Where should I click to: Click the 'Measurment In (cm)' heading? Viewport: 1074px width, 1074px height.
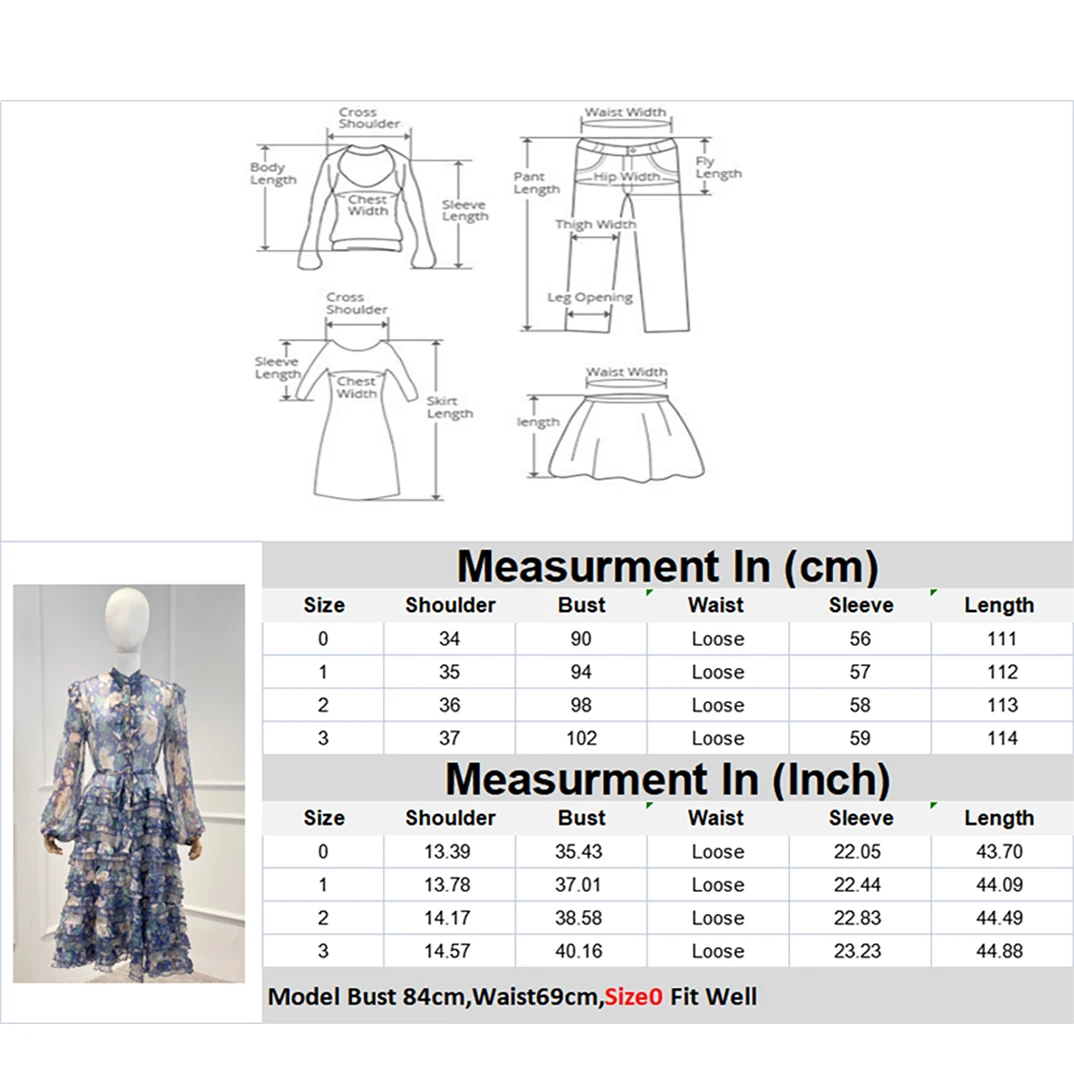point(667,566)
